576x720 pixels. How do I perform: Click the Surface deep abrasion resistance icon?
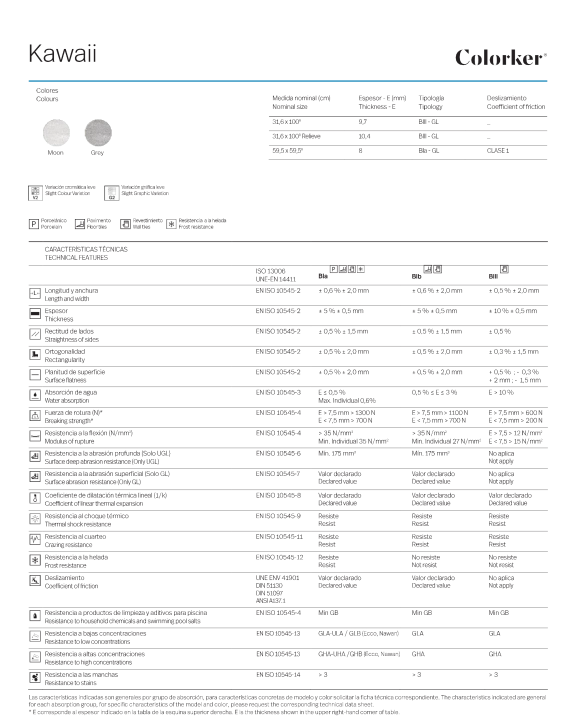[35, 456]
